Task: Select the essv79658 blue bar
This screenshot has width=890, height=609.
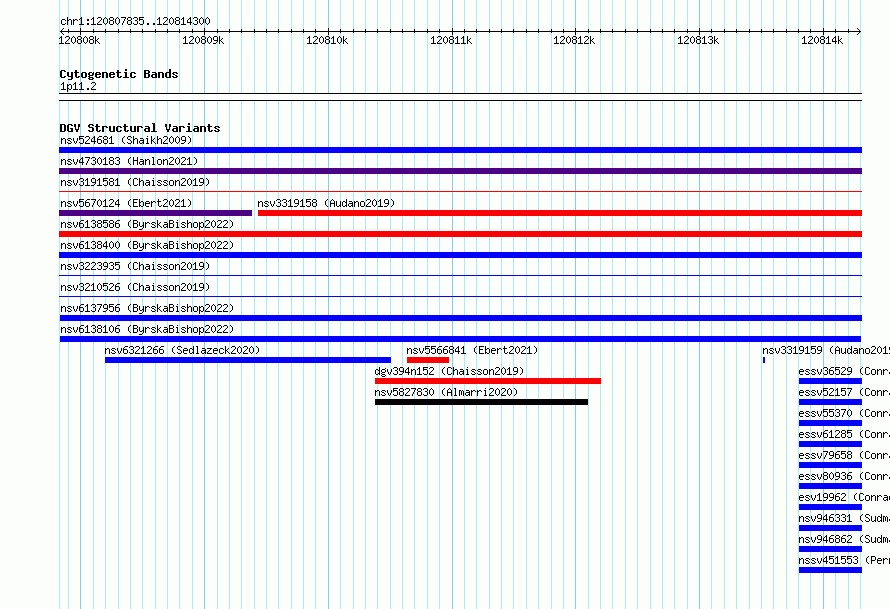Action: tap(830, 465)
